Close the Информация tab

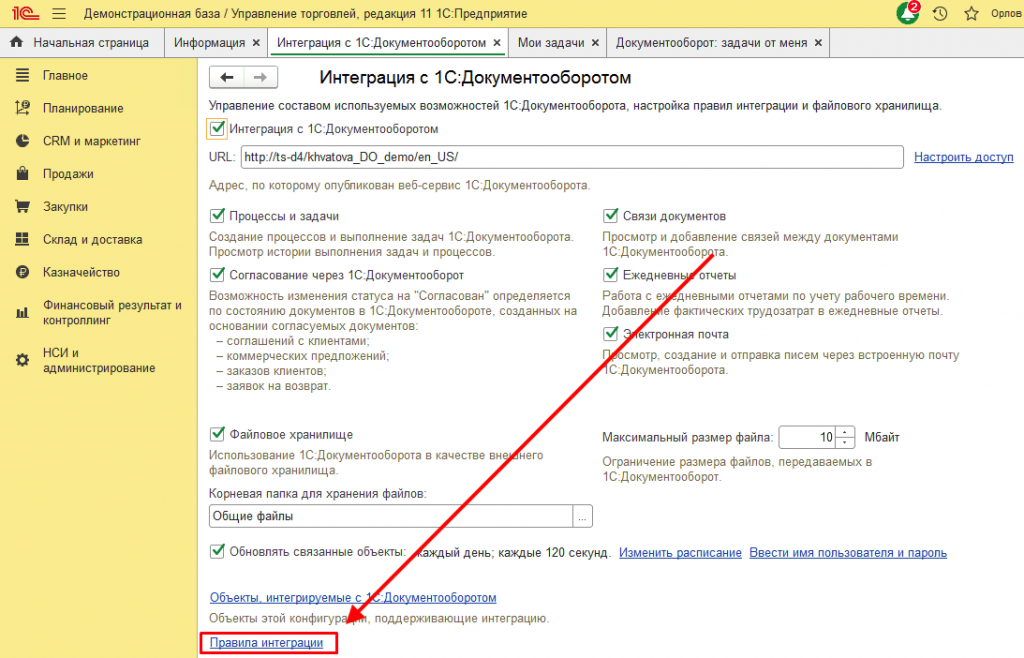[x=256, y=42]
